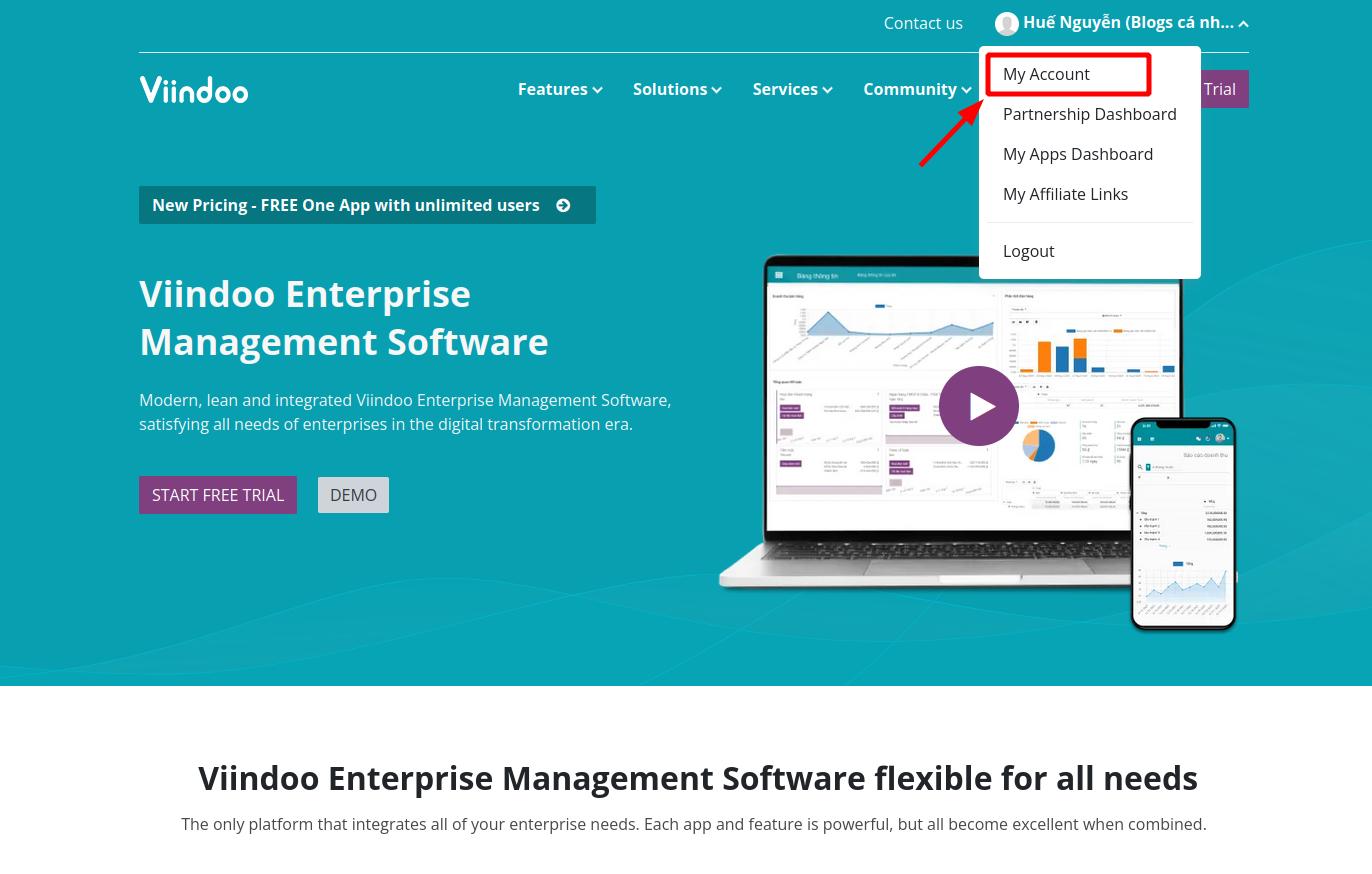Collapse the account menu using its chevron

[x=1243, y=23]
